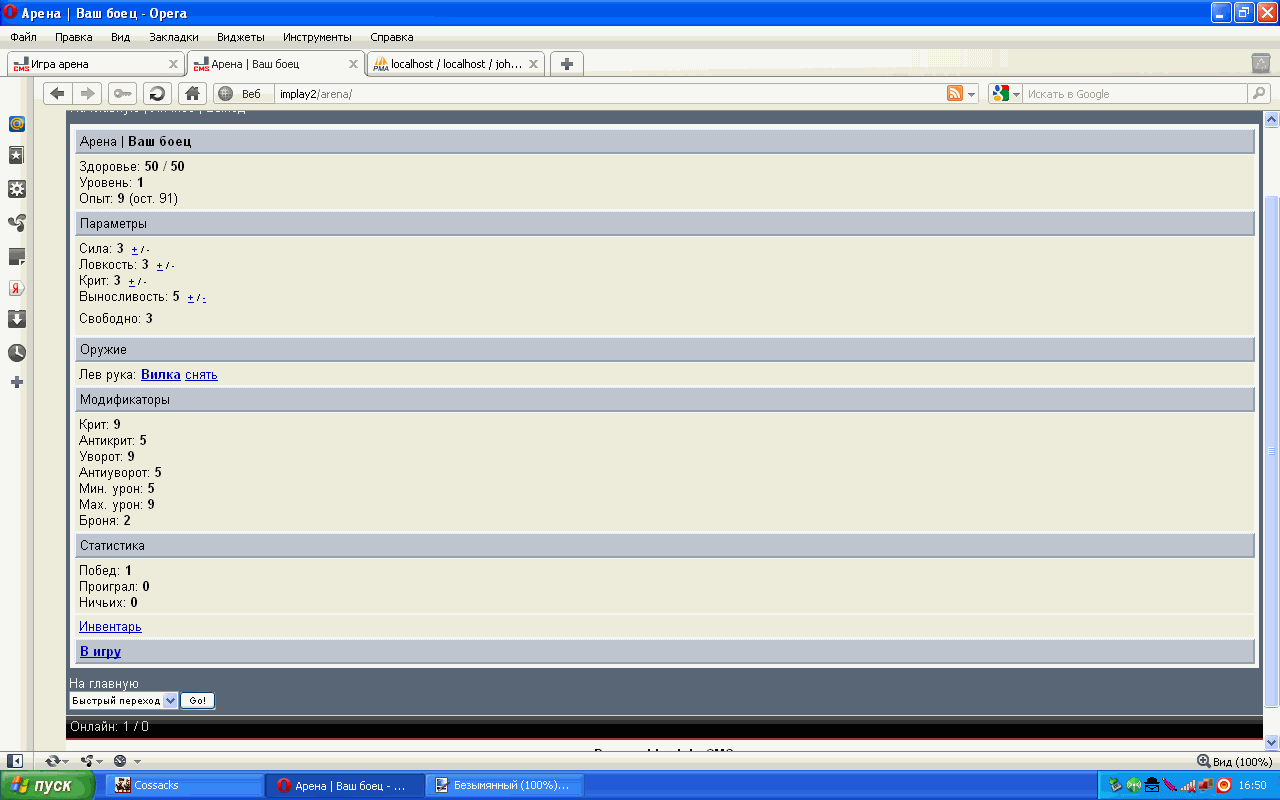Open the Виджеты menu

pyautogui.click(x=241, y=37)
